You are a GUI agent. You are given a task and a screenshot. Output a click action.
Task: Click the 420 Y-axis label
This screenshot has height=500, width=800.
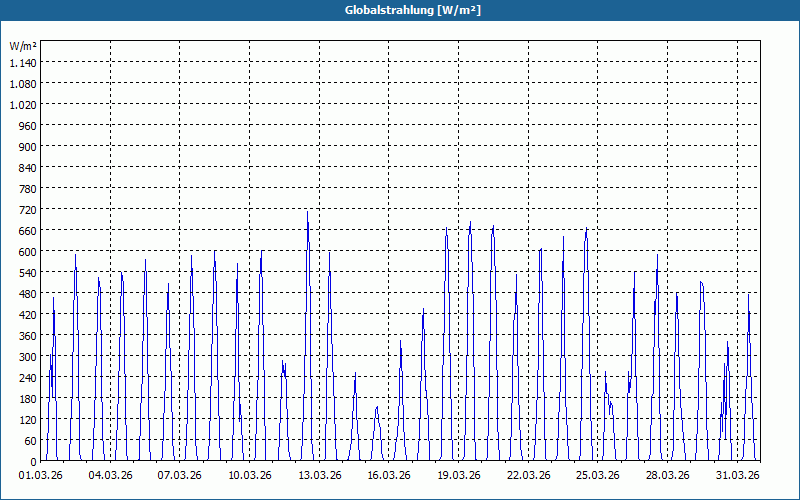coord(28,315)
